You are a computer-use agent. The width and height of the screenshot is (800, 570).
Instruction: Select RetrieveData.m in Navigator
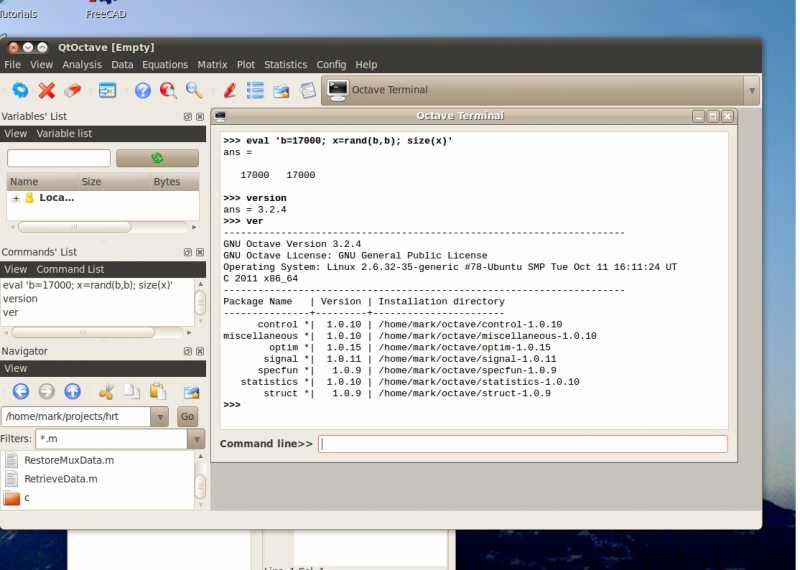pyautogui.click(x=61, y=479)
